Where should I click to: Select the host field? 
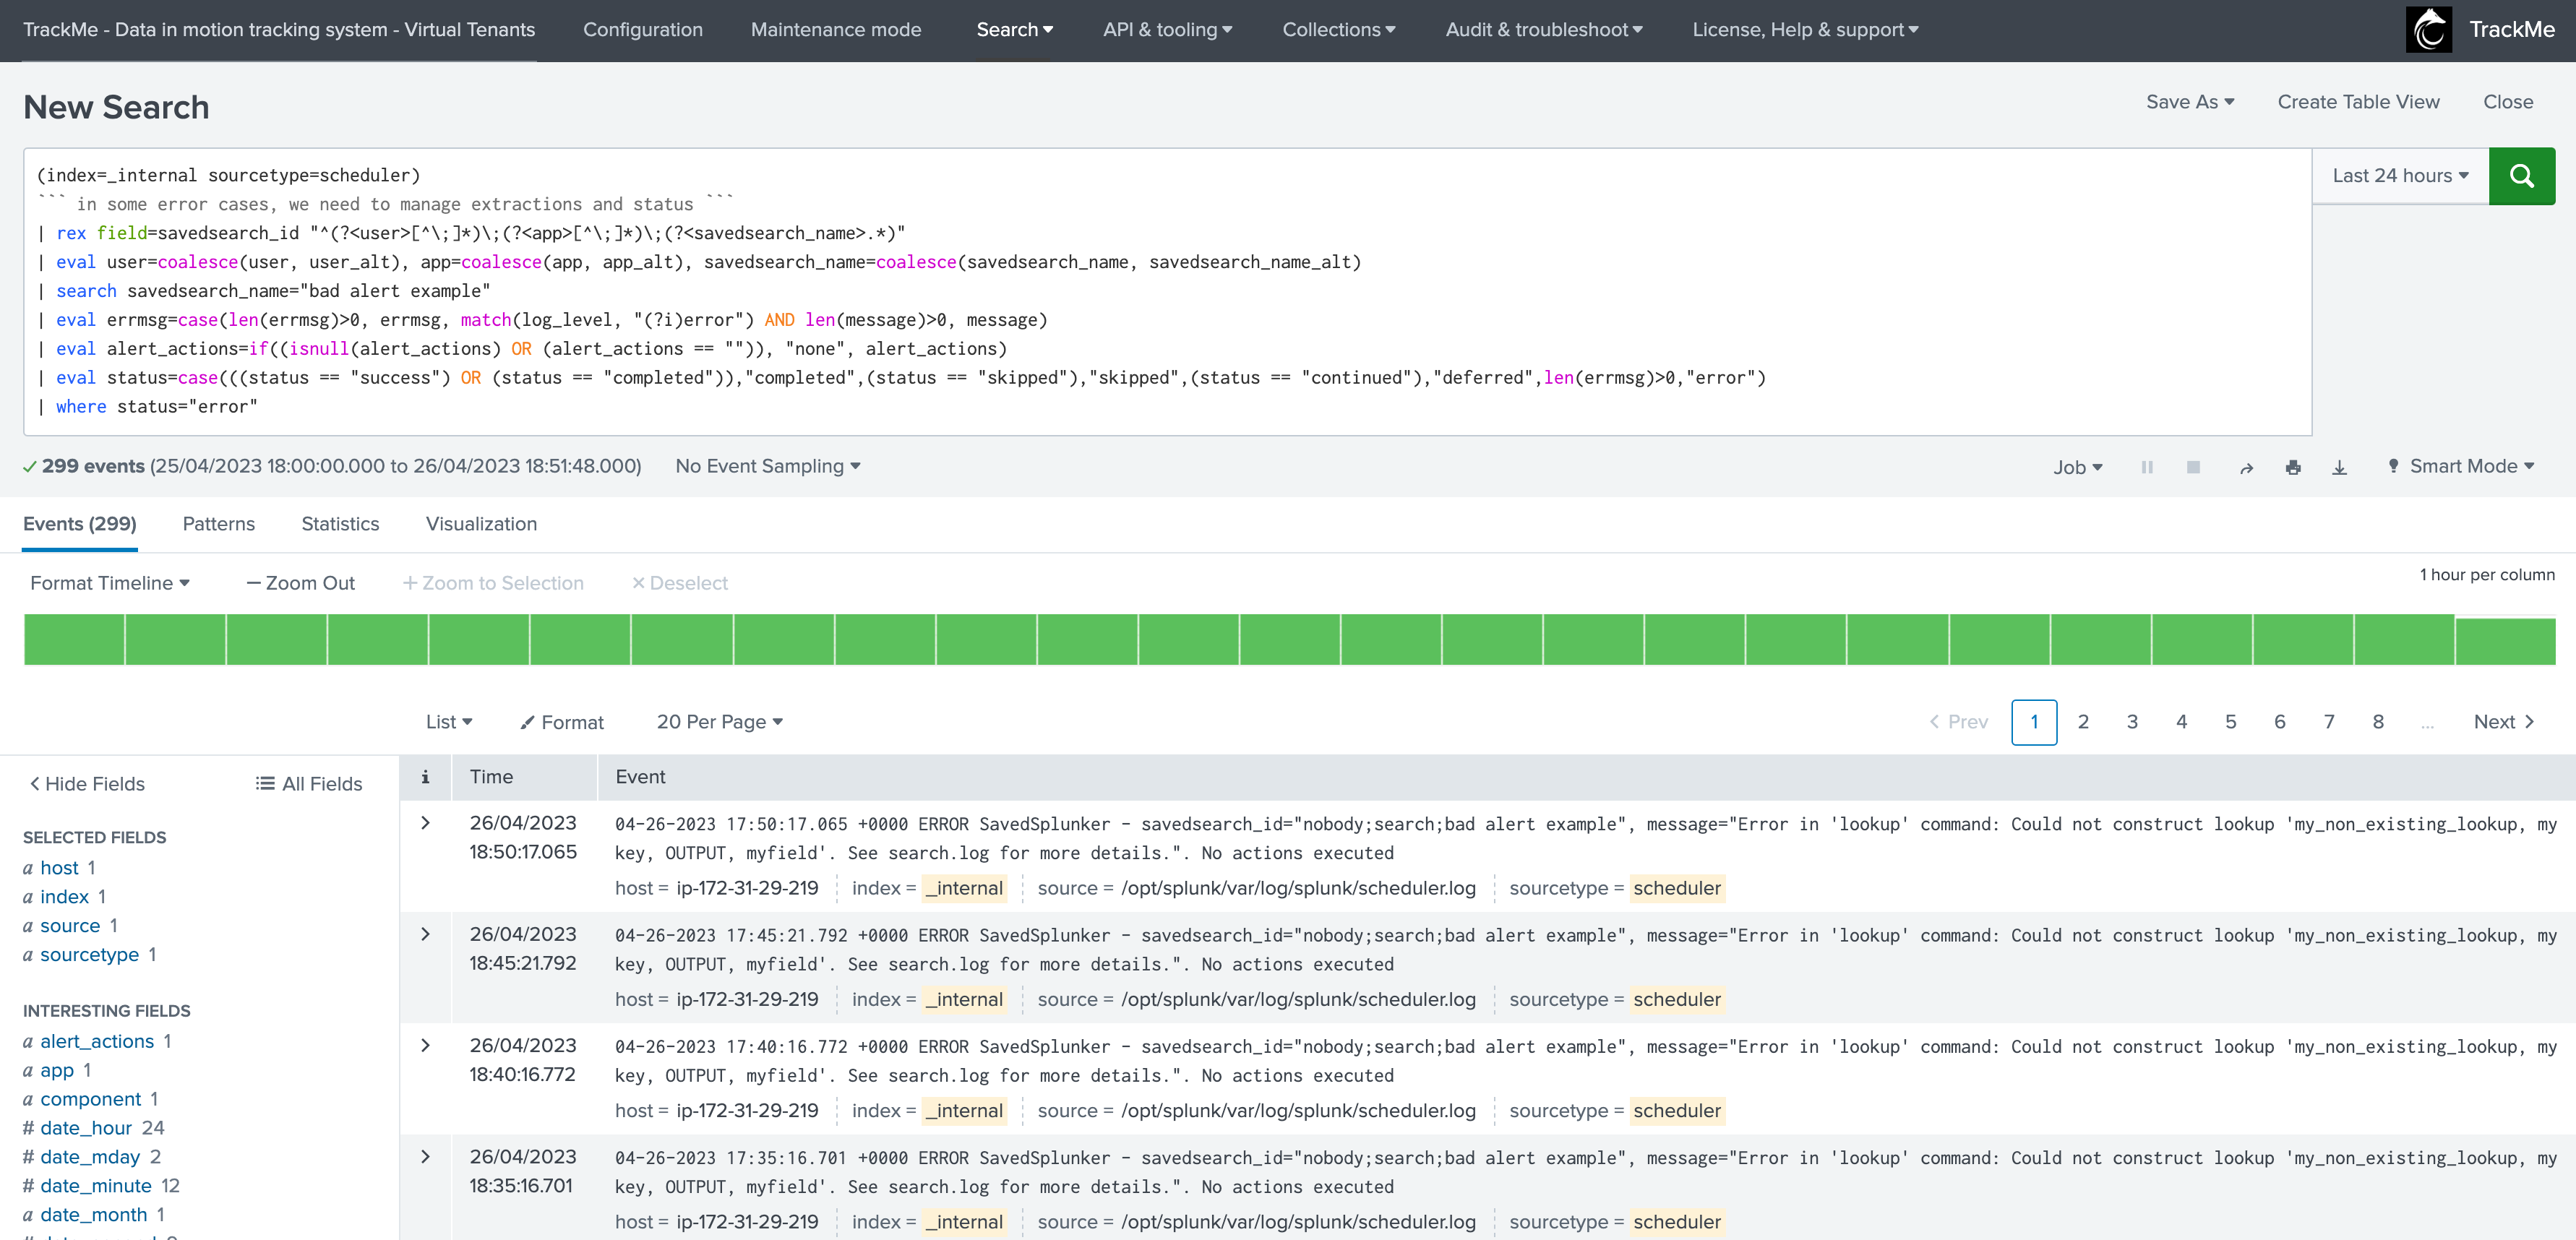click(x=59, y=868)
